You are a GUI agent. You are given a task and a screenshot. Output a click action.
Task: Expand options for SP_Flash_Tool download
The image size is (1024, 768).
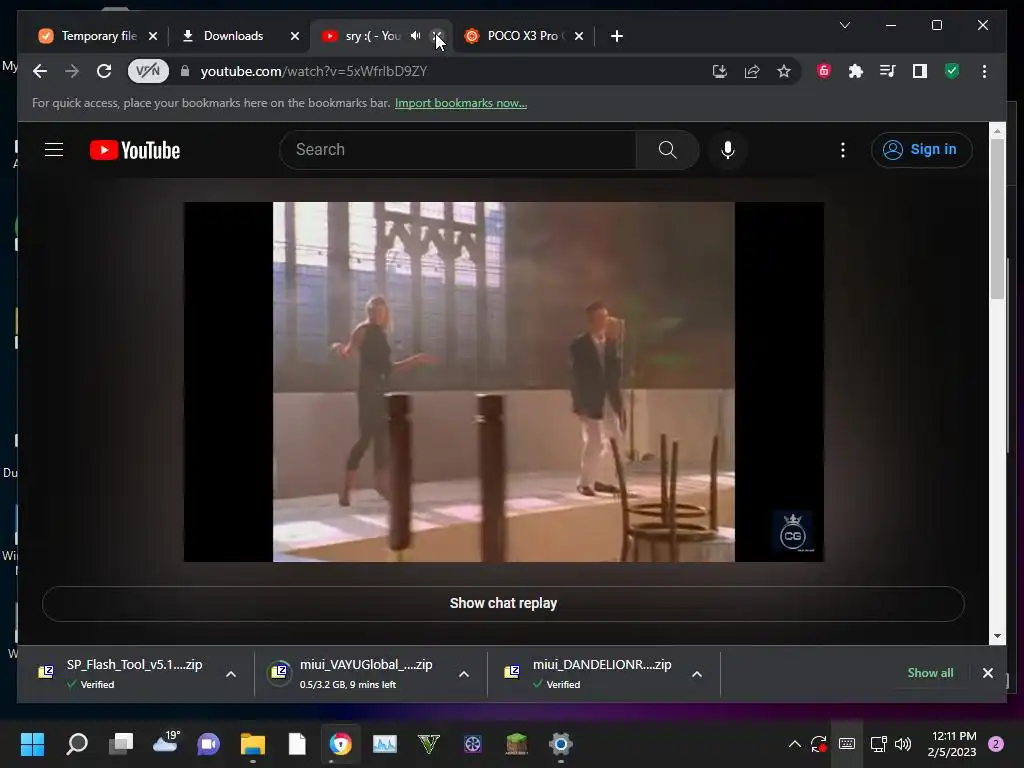coord(231,674)
